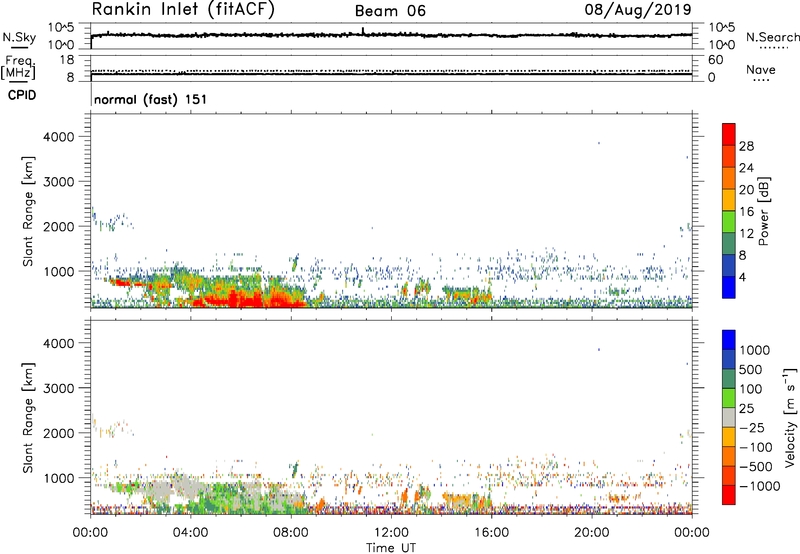Screen dimensions: 800x554
Task: Click the '08:00' time axis tick
Action: (x=290, y=533)
